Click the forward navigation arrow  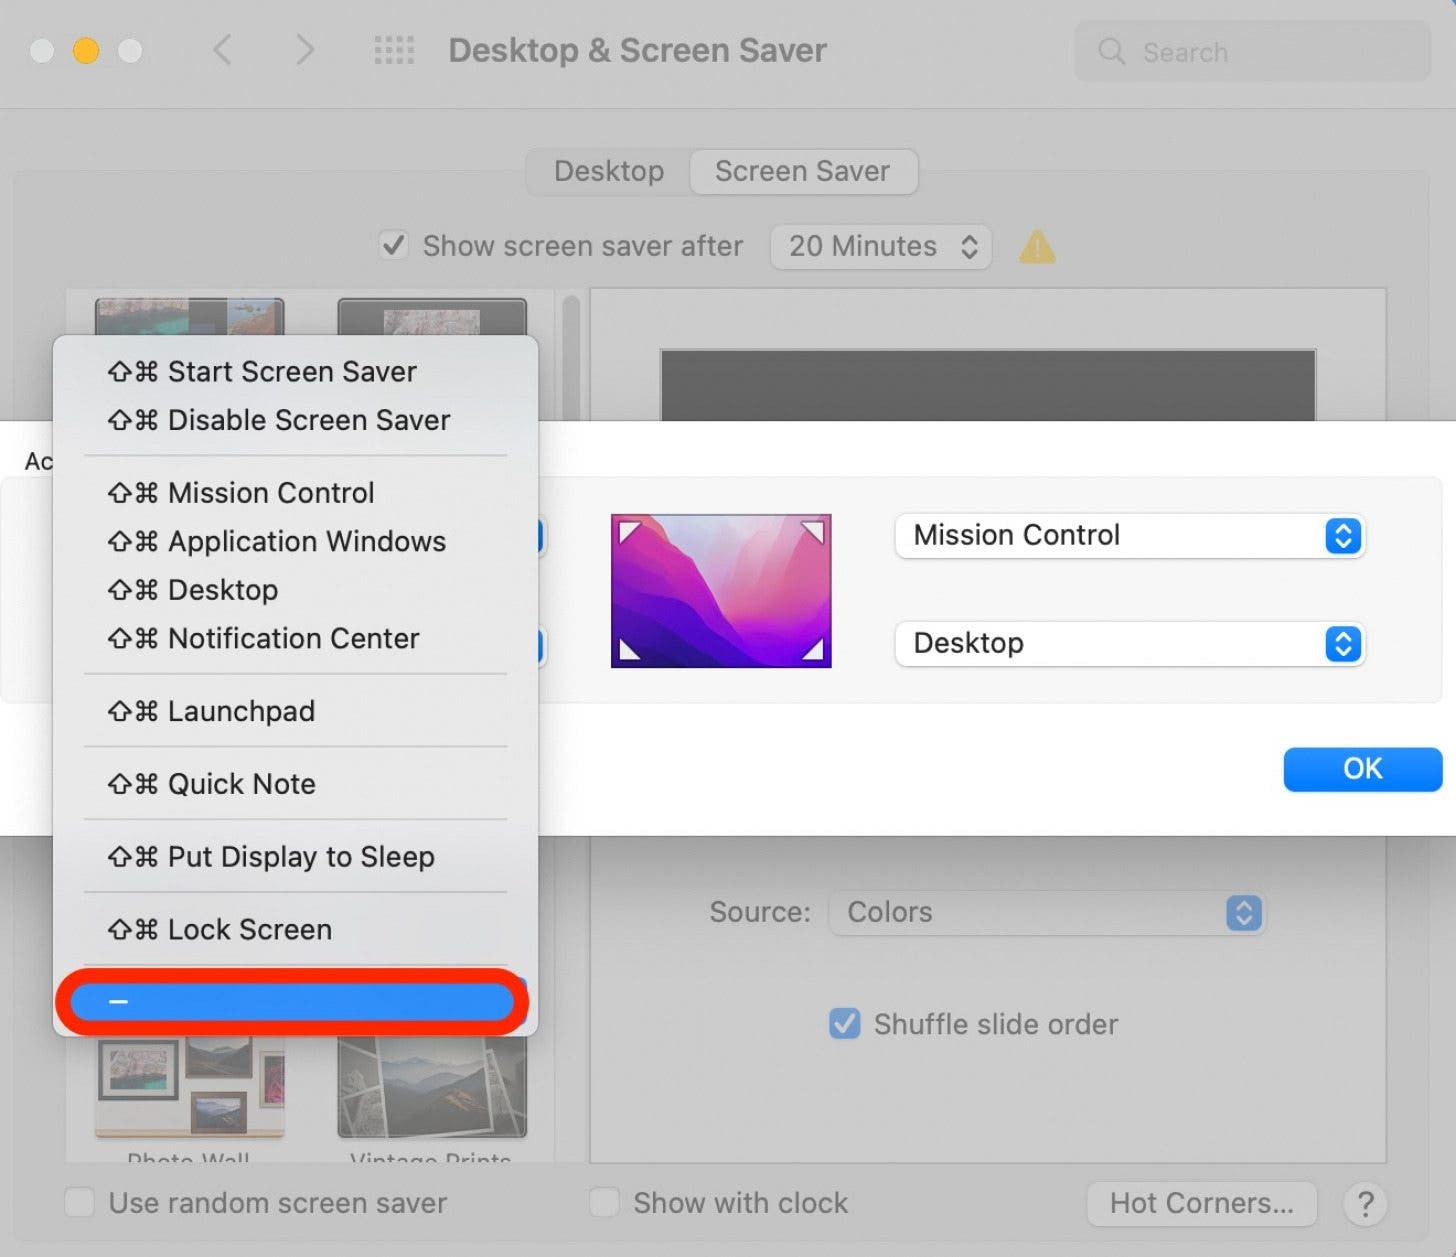tap(305, 50)
